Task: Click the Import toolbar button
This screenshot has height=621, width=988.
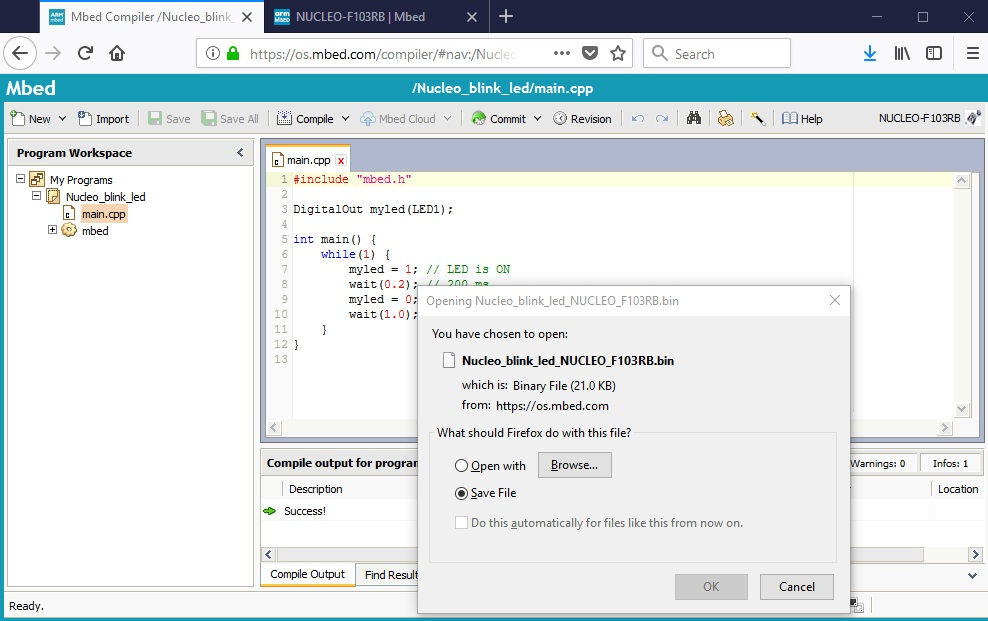Action: pyautogui.click(x=103, y=118)
